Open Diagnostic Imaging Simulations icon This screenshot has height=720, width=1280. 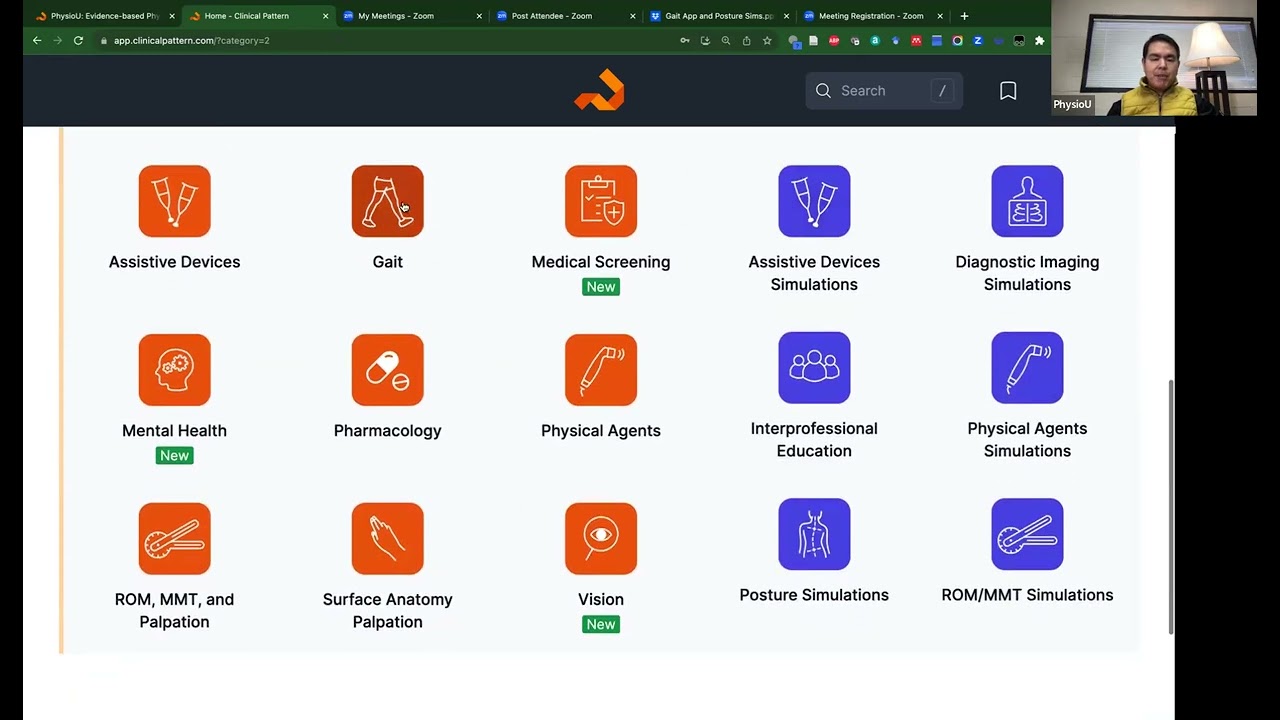(x=1027, y=201)
